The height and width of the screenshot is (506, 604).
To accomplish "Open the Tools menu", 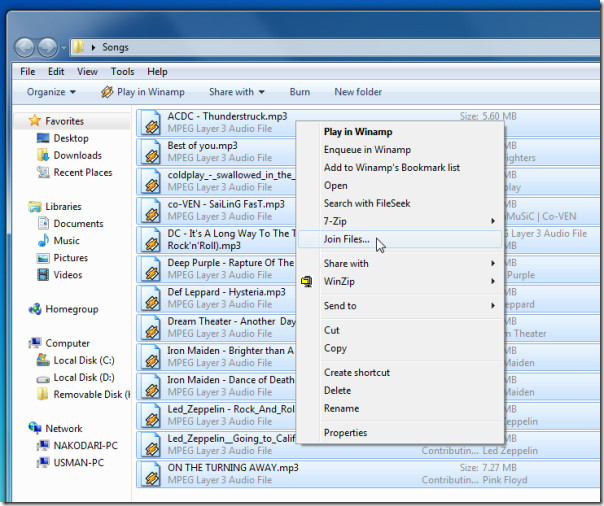I will [122, 72].
